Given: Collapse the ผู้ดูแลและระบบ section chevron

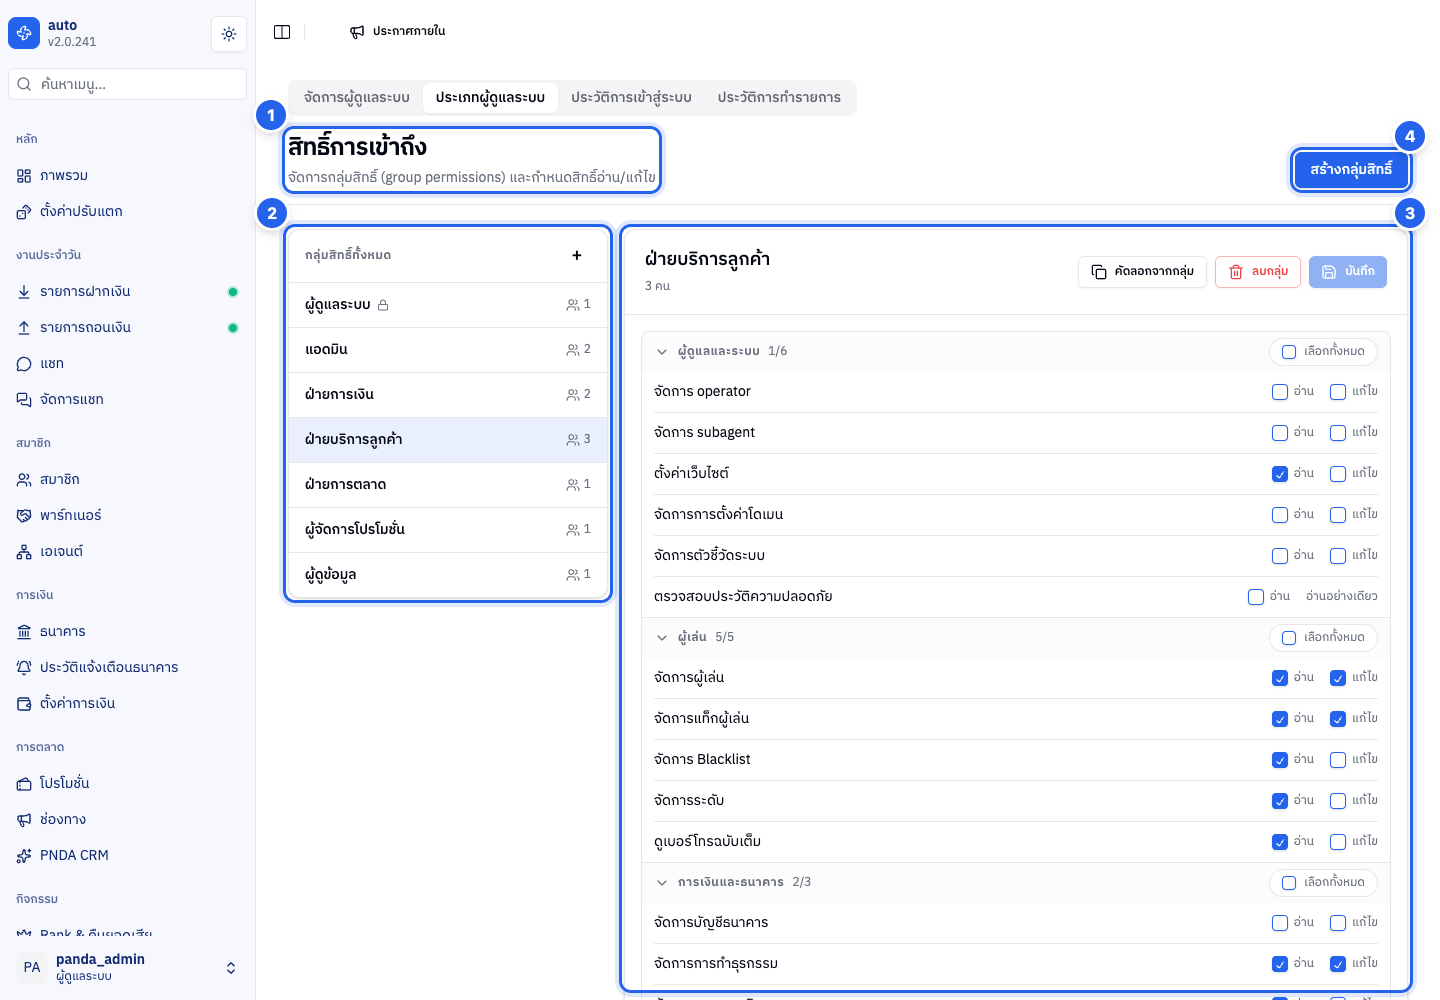Looking at the screenshot, I should pyautogui.click(x=662, y=352).
